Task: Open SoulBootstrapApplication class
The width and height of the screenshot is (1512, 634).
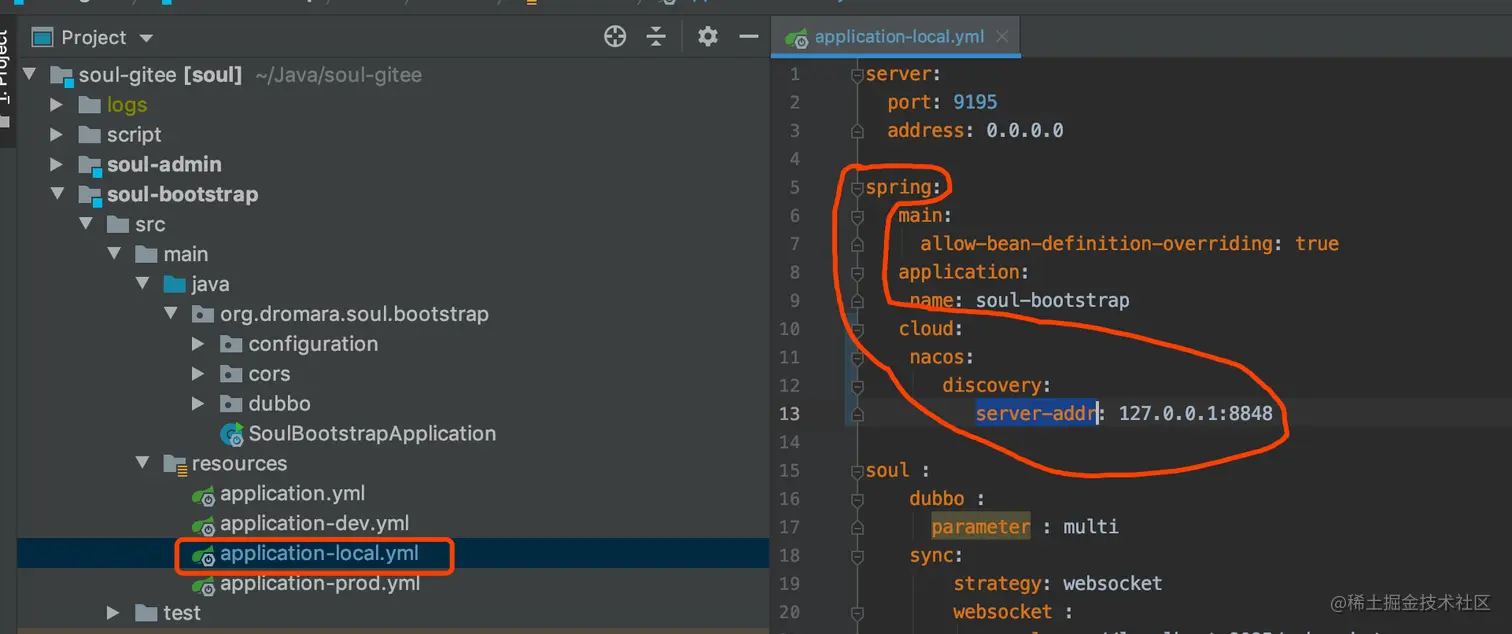Action: [x=372, y=434]
